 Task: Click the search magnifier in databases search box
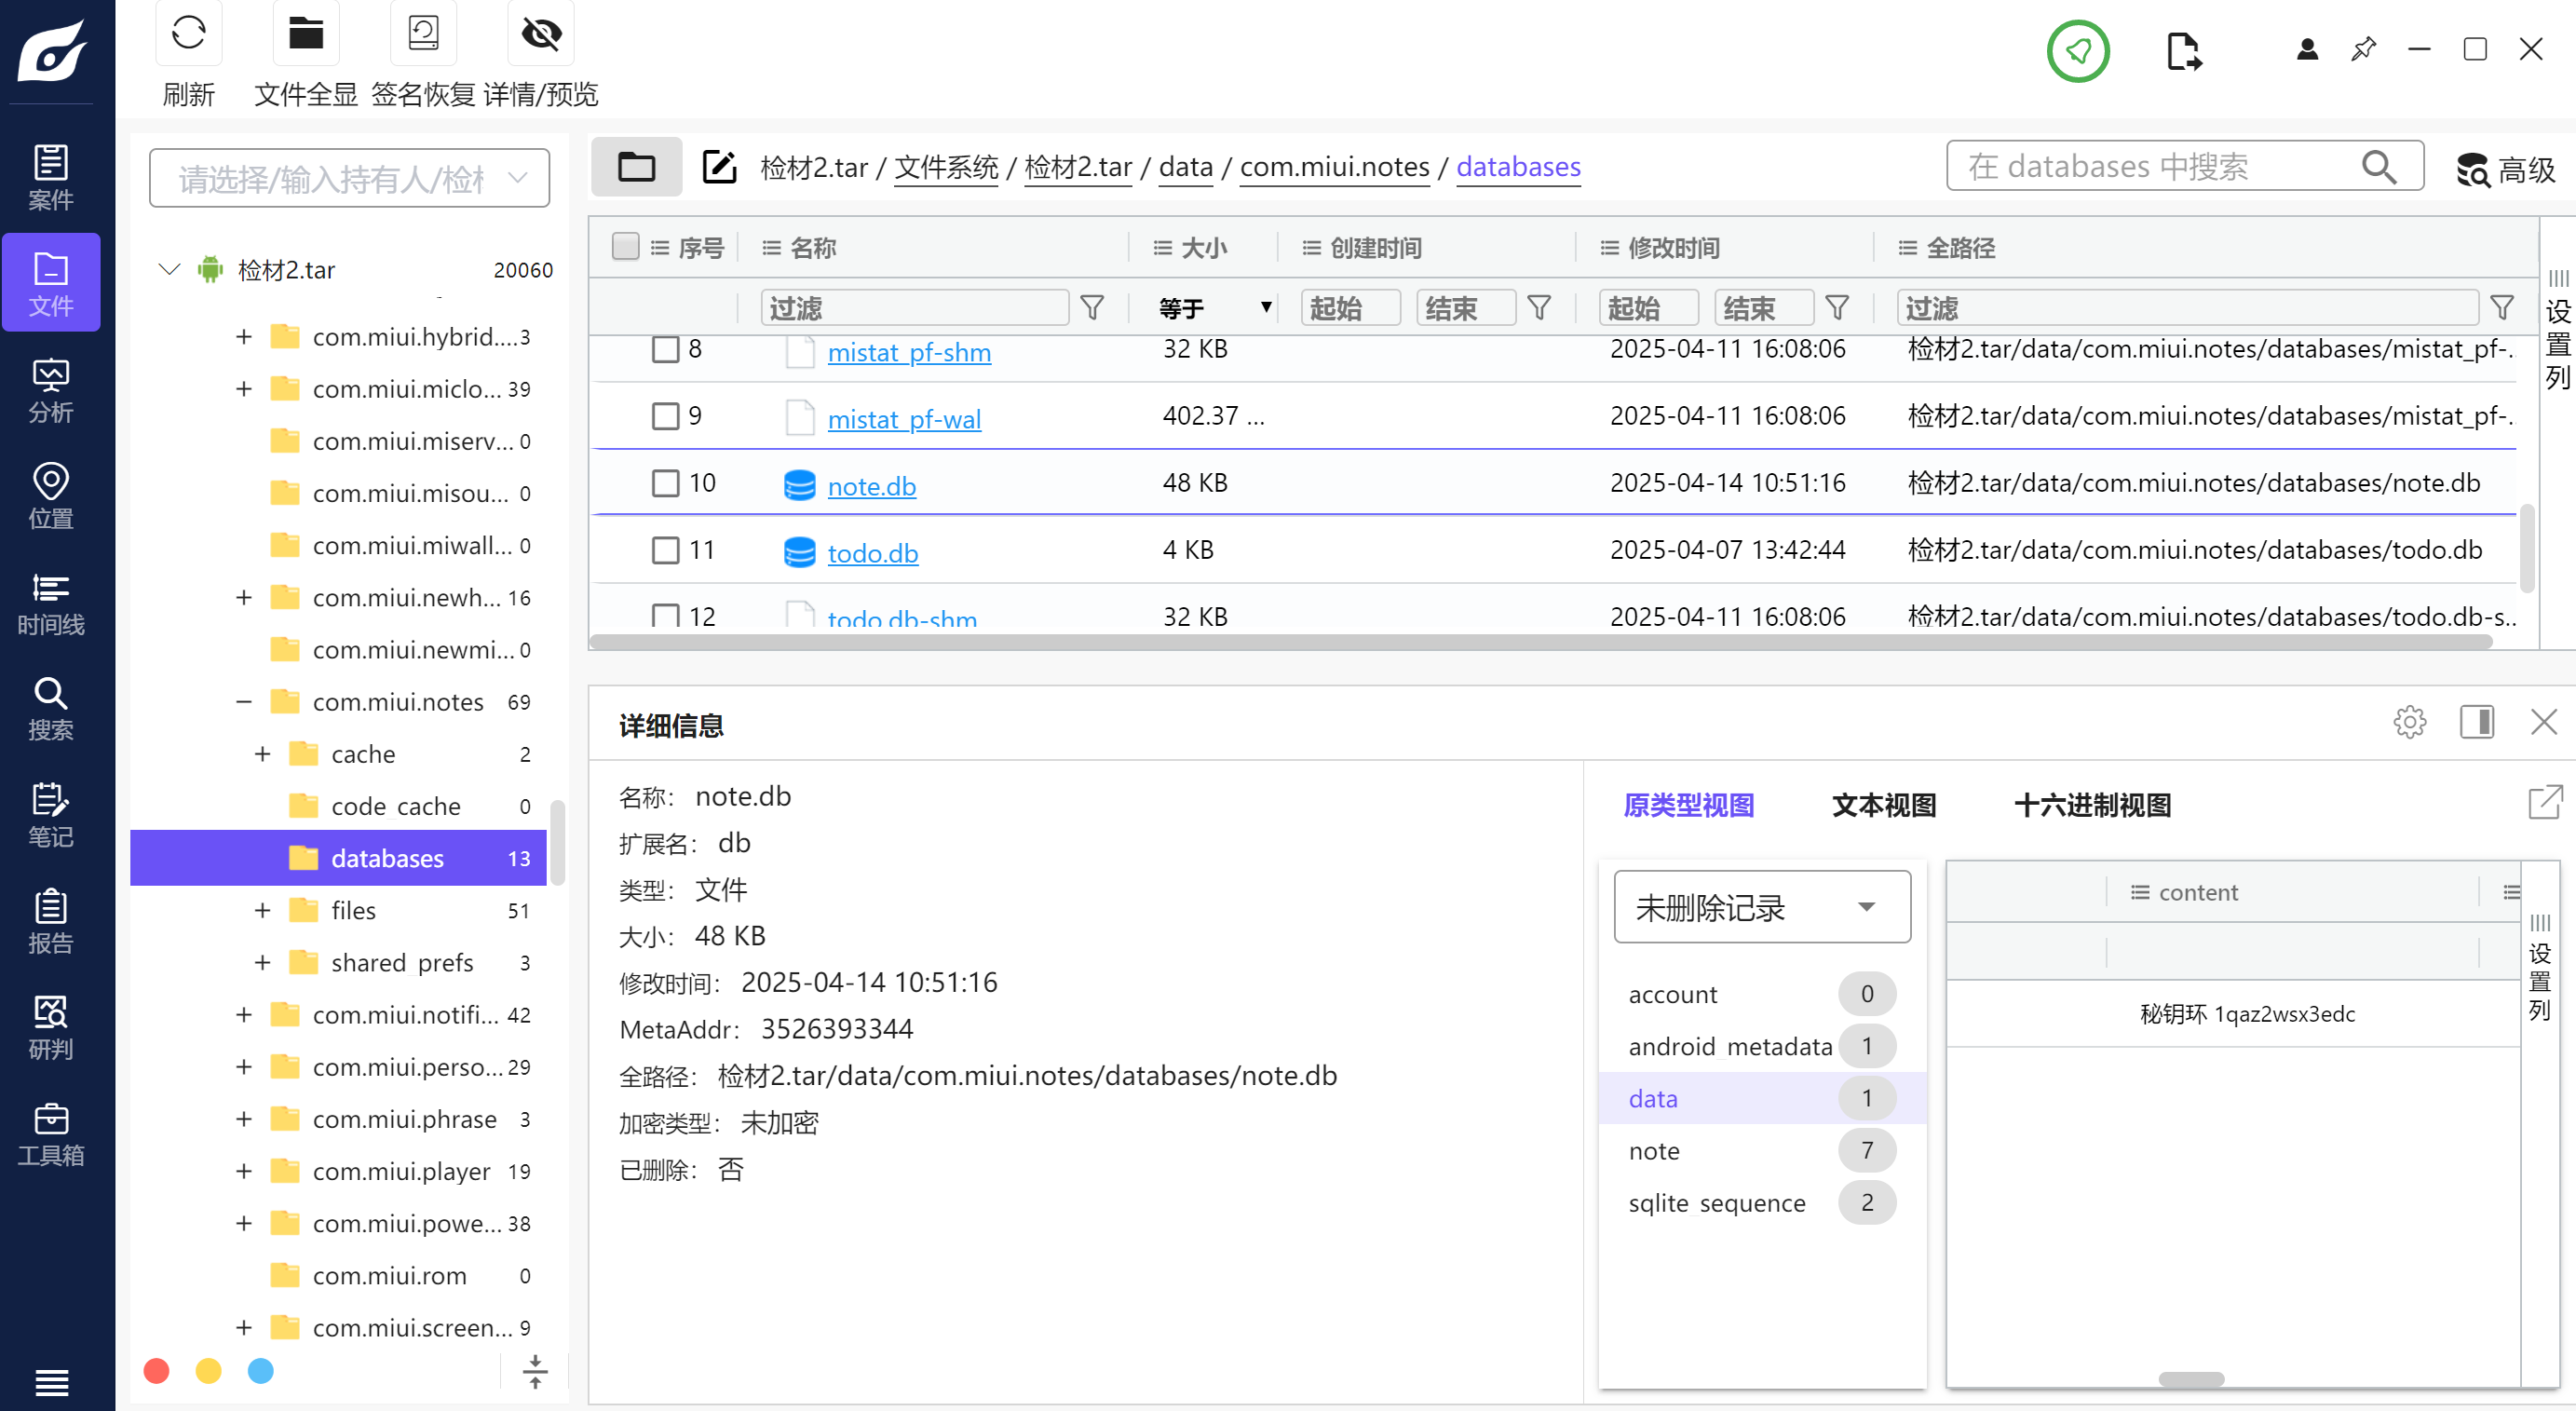2378,166
